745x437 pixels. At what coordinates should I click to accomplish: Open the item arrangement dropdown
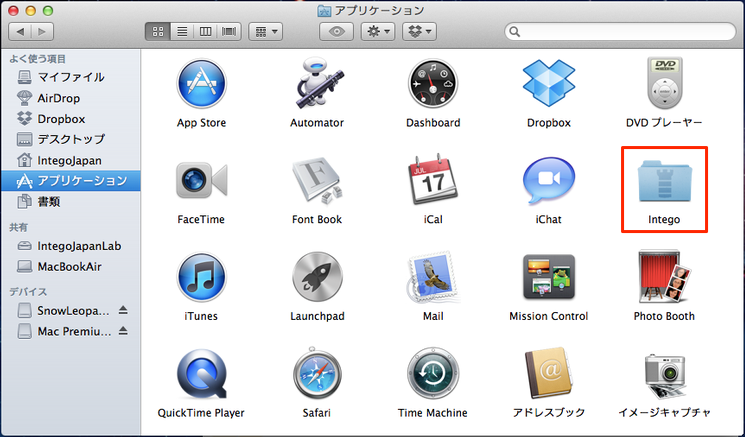click(x=266, y=32)
